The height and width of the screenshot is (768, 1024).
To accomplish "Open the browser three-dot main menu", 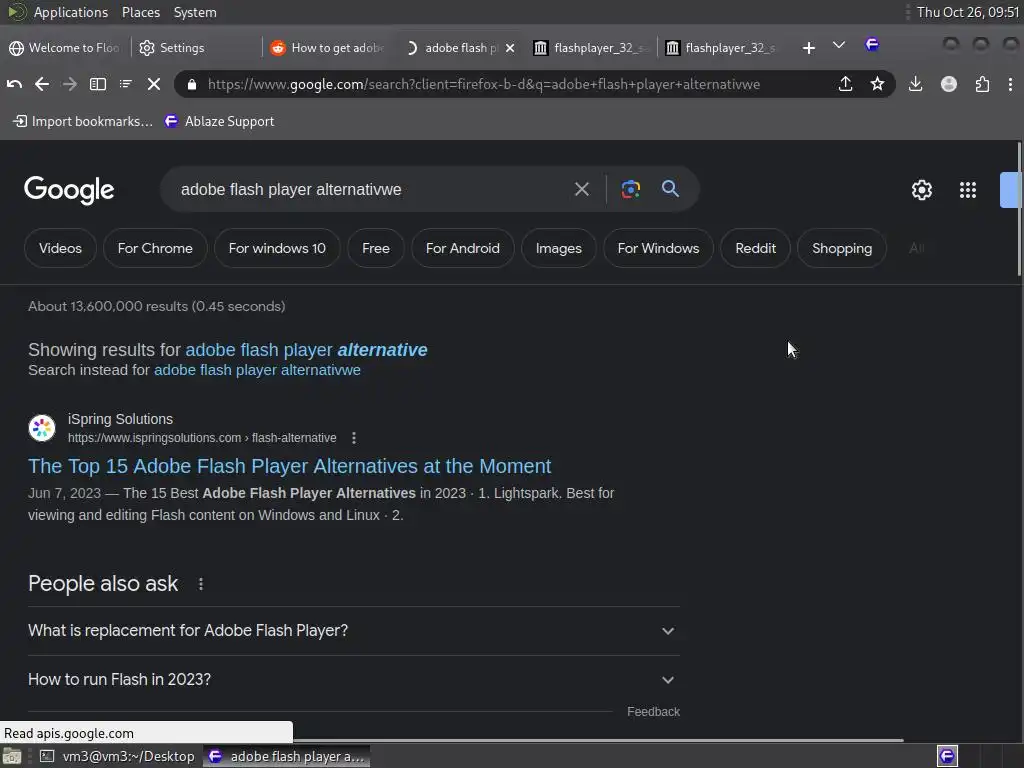I will coord(1010,84).
